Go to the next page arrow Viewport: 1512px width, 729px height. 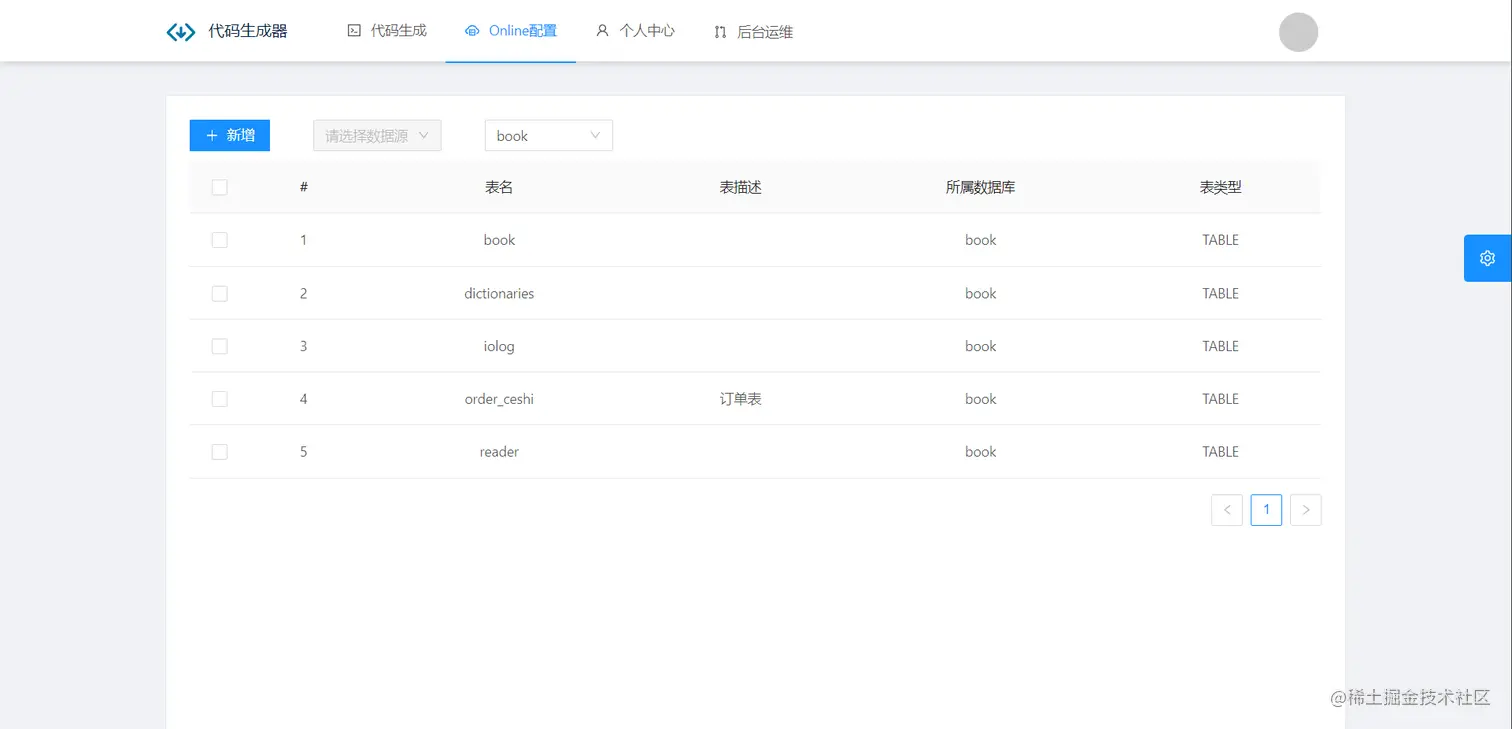click(x=1306, y=510)
